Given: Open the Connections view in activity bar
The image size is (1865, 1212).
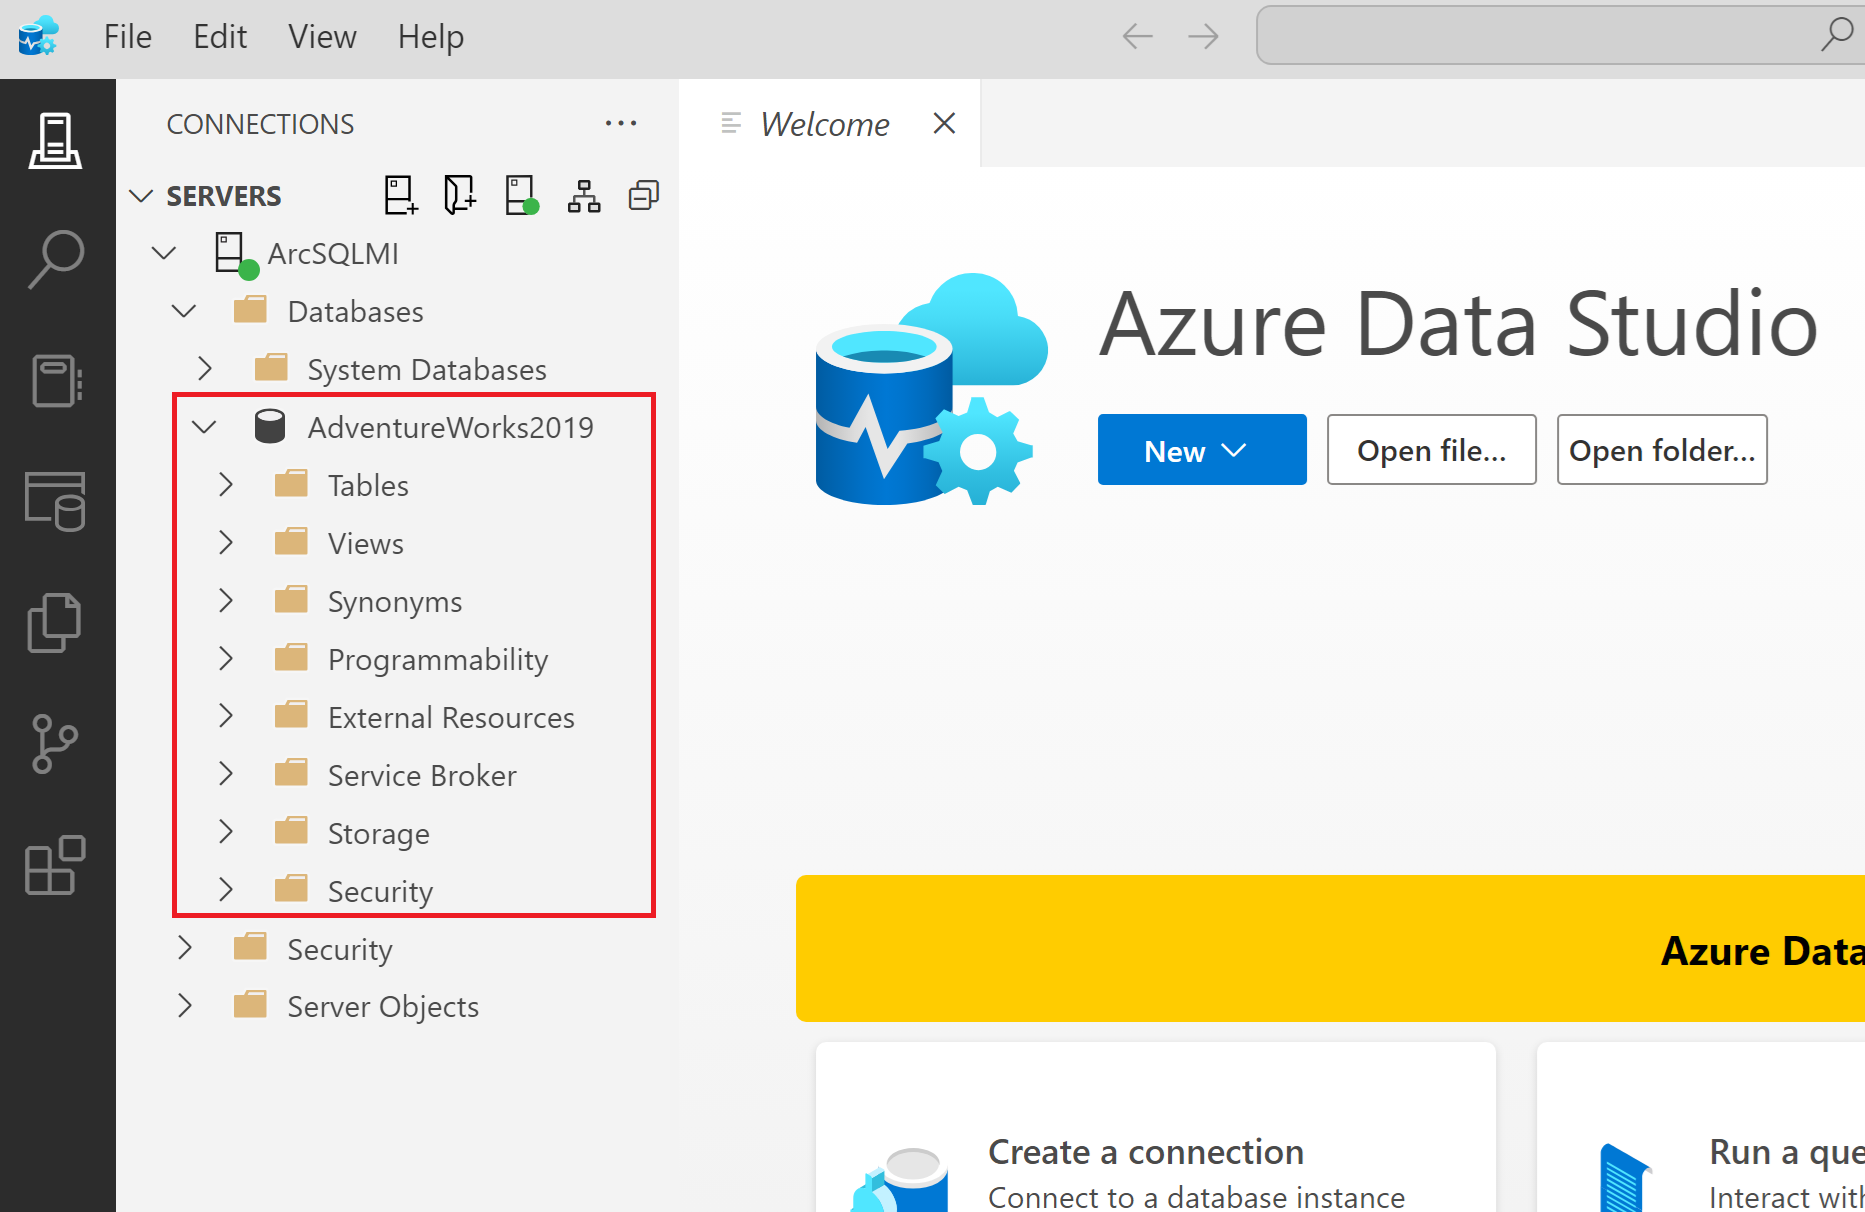Looking at the screenshot, I should [x=56, y=140].
